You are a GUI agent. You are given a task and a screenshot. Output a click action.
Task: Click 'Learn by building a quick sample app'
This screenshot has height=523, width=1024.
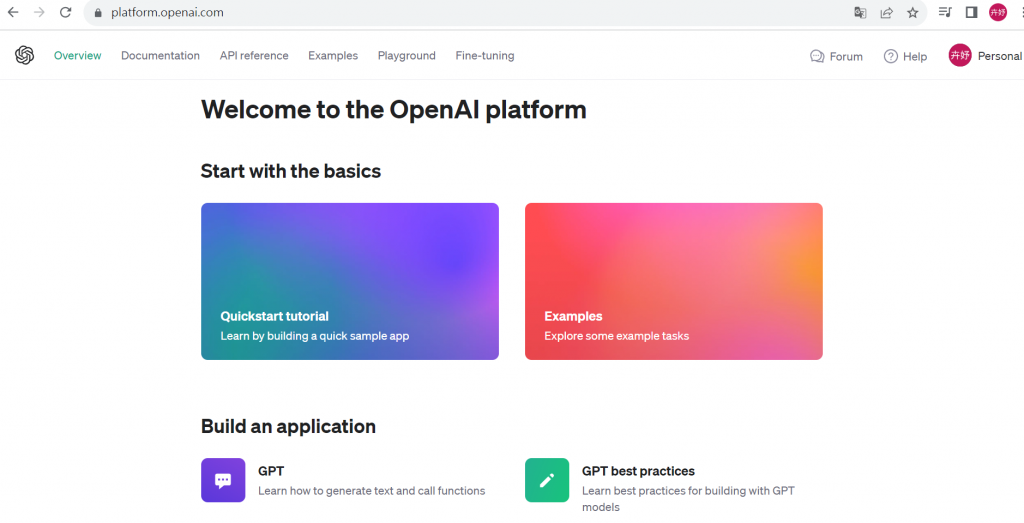click(315, 336)
